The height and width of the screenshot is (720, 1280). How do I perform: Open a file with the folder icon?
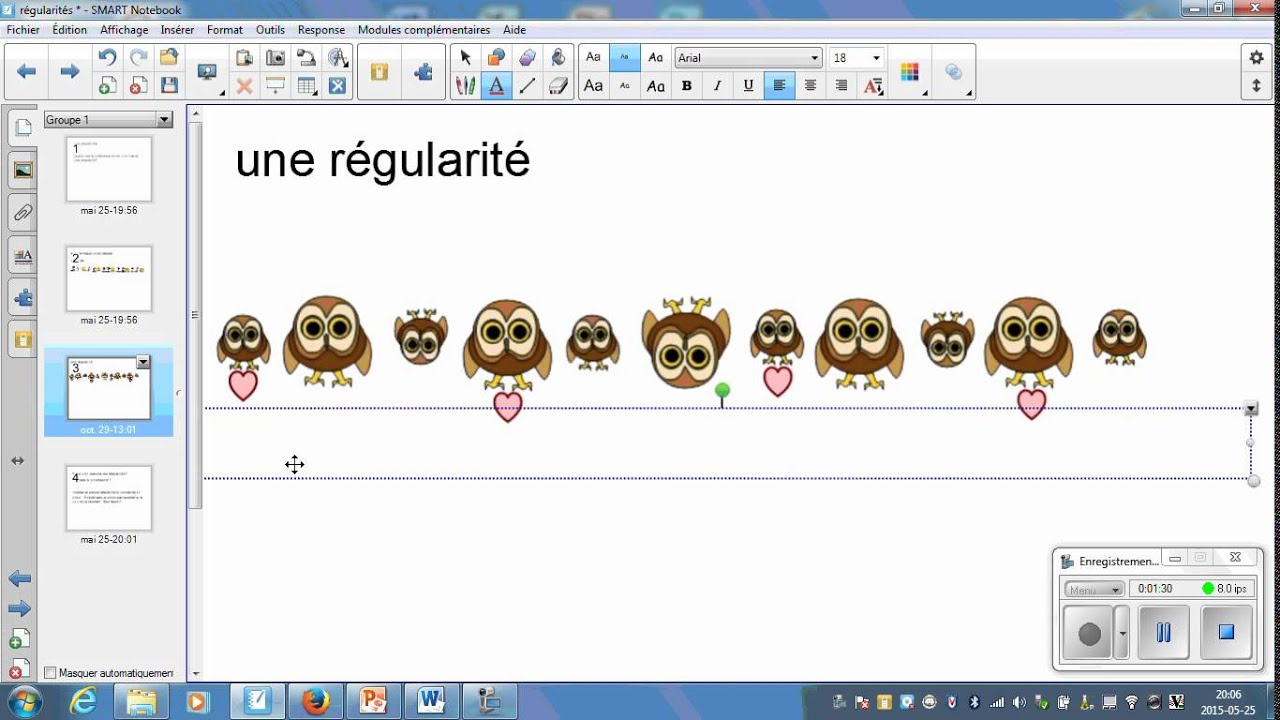tap(169, 57)
